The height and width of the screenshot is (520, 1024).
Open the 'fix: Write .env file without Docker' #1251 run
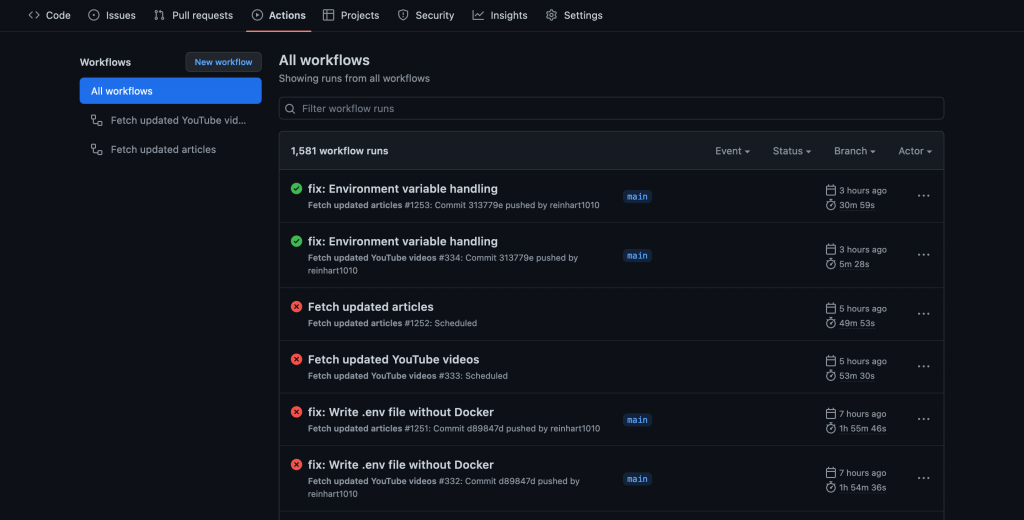pyautogui.click(x=400, y=412)
